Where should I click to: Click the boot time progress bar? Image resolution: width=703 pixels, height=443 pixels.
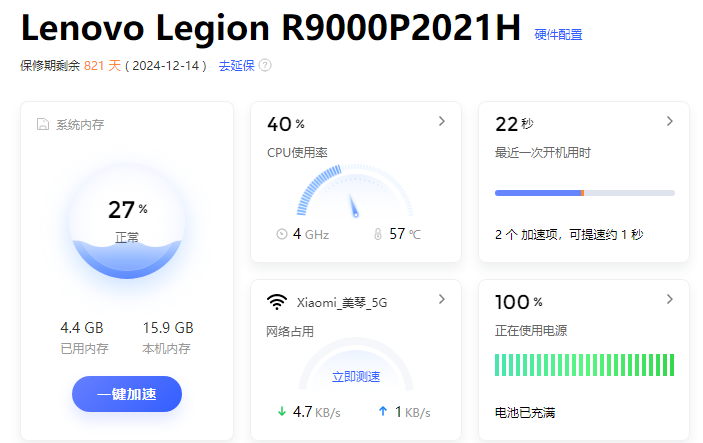584,192
